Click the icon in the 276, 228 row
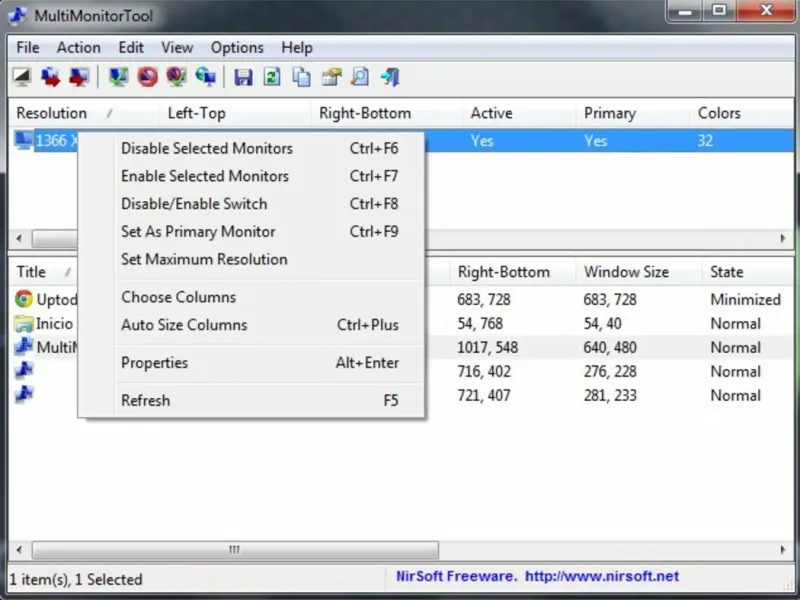 click(23, 370)
